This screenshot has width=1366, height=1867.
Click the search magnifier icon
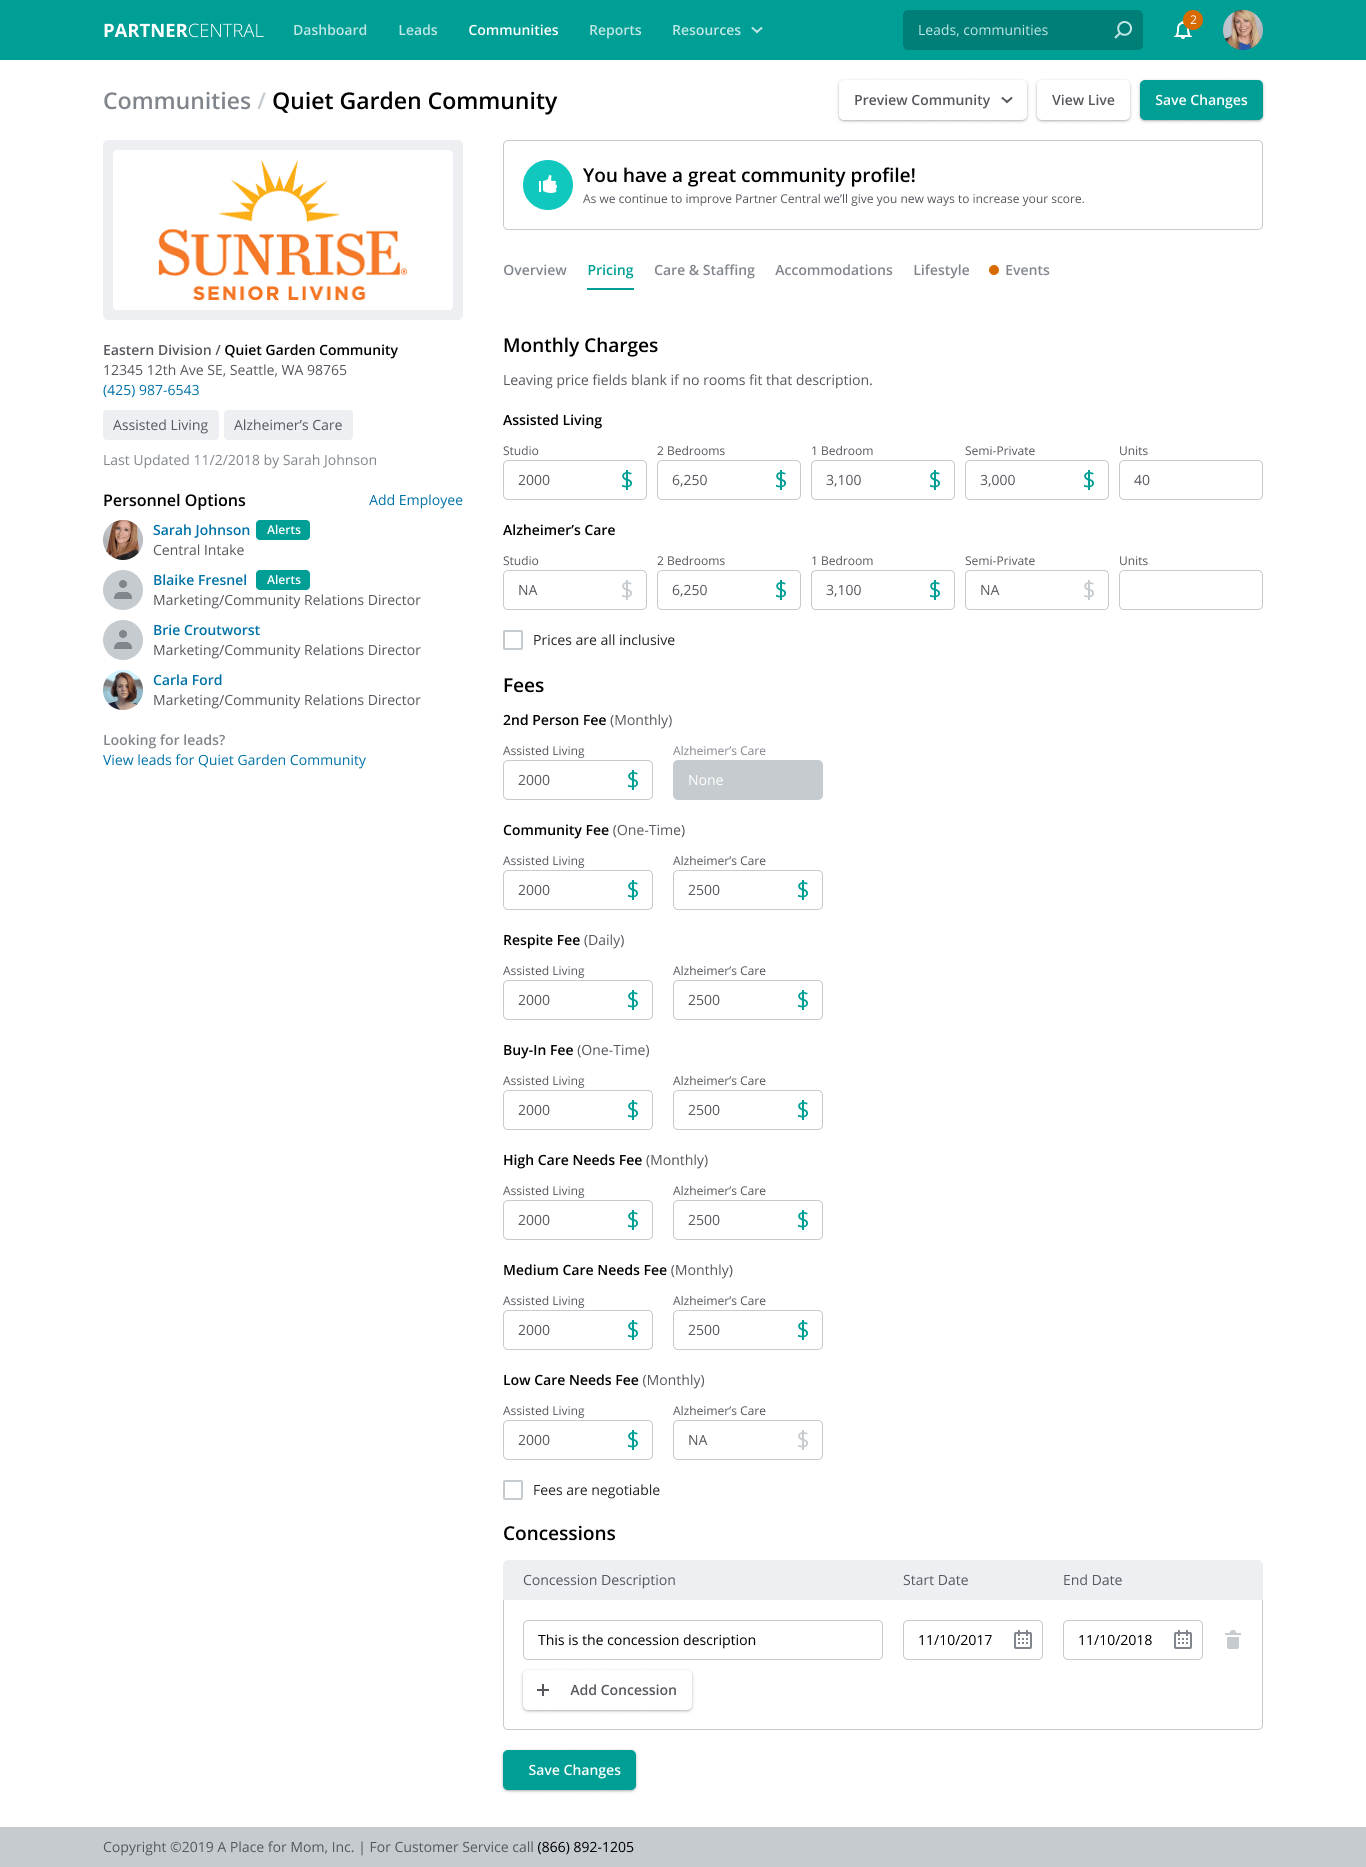pyautogui.click(x=1123, y=30)
